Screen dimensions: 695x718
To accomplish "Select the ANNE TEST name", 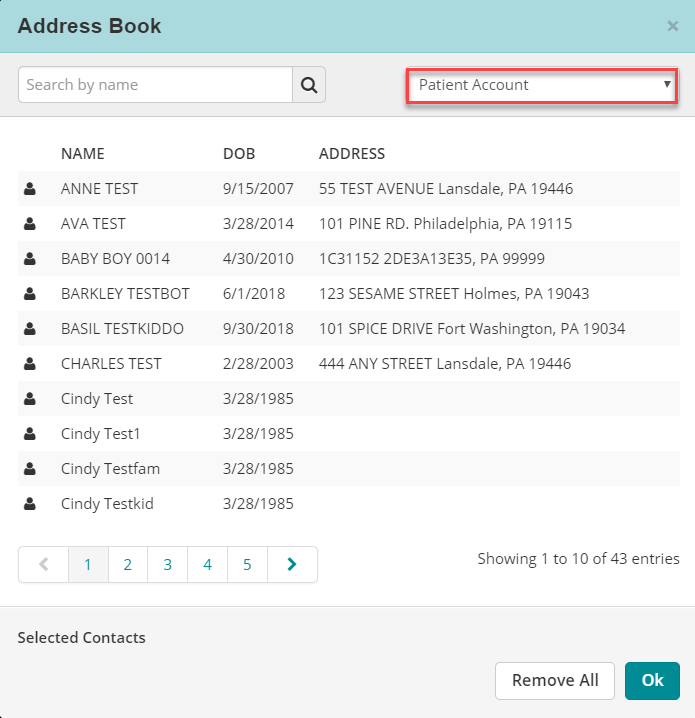I will point(99,189).
